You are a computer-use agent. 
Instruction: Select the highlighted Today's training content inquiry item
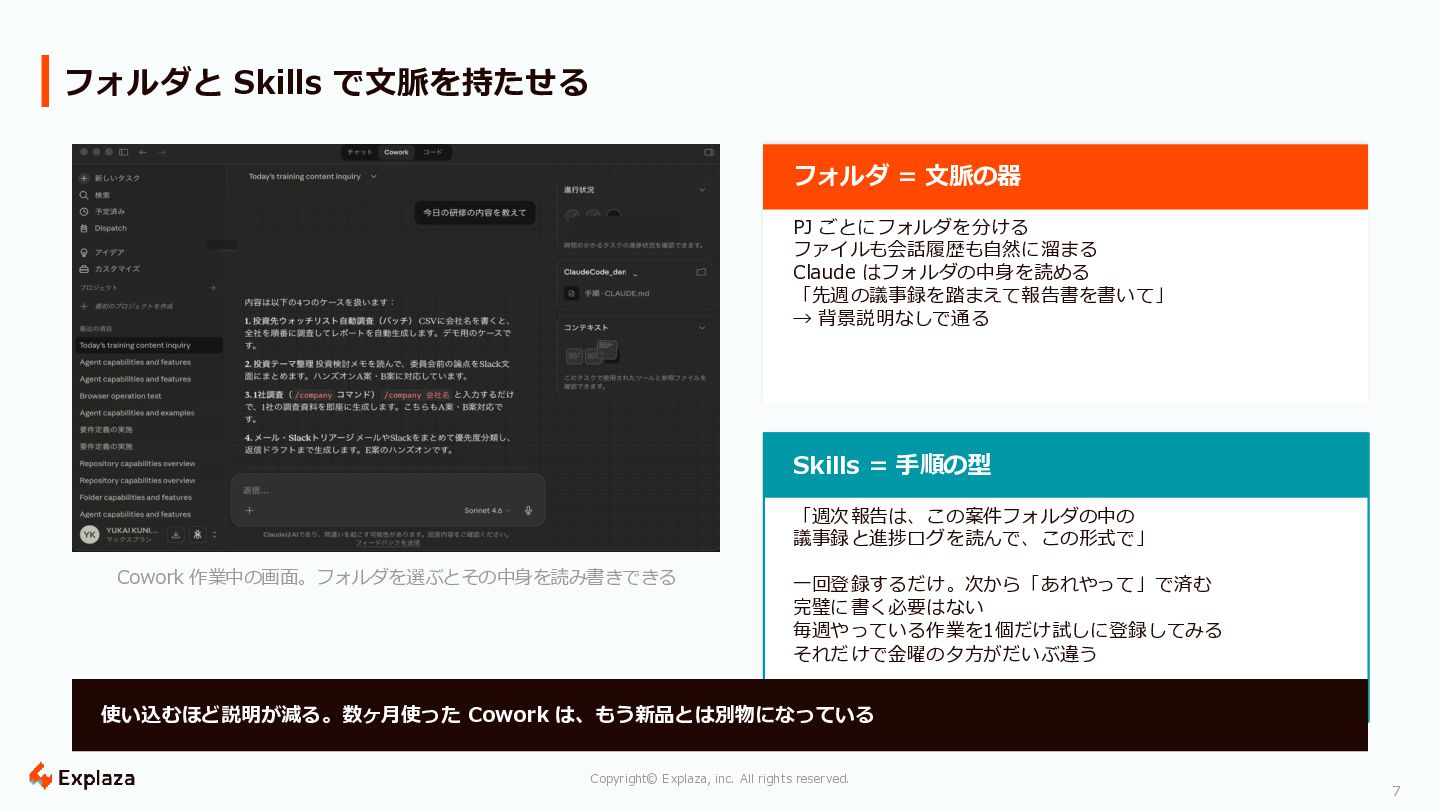(150, 345)
